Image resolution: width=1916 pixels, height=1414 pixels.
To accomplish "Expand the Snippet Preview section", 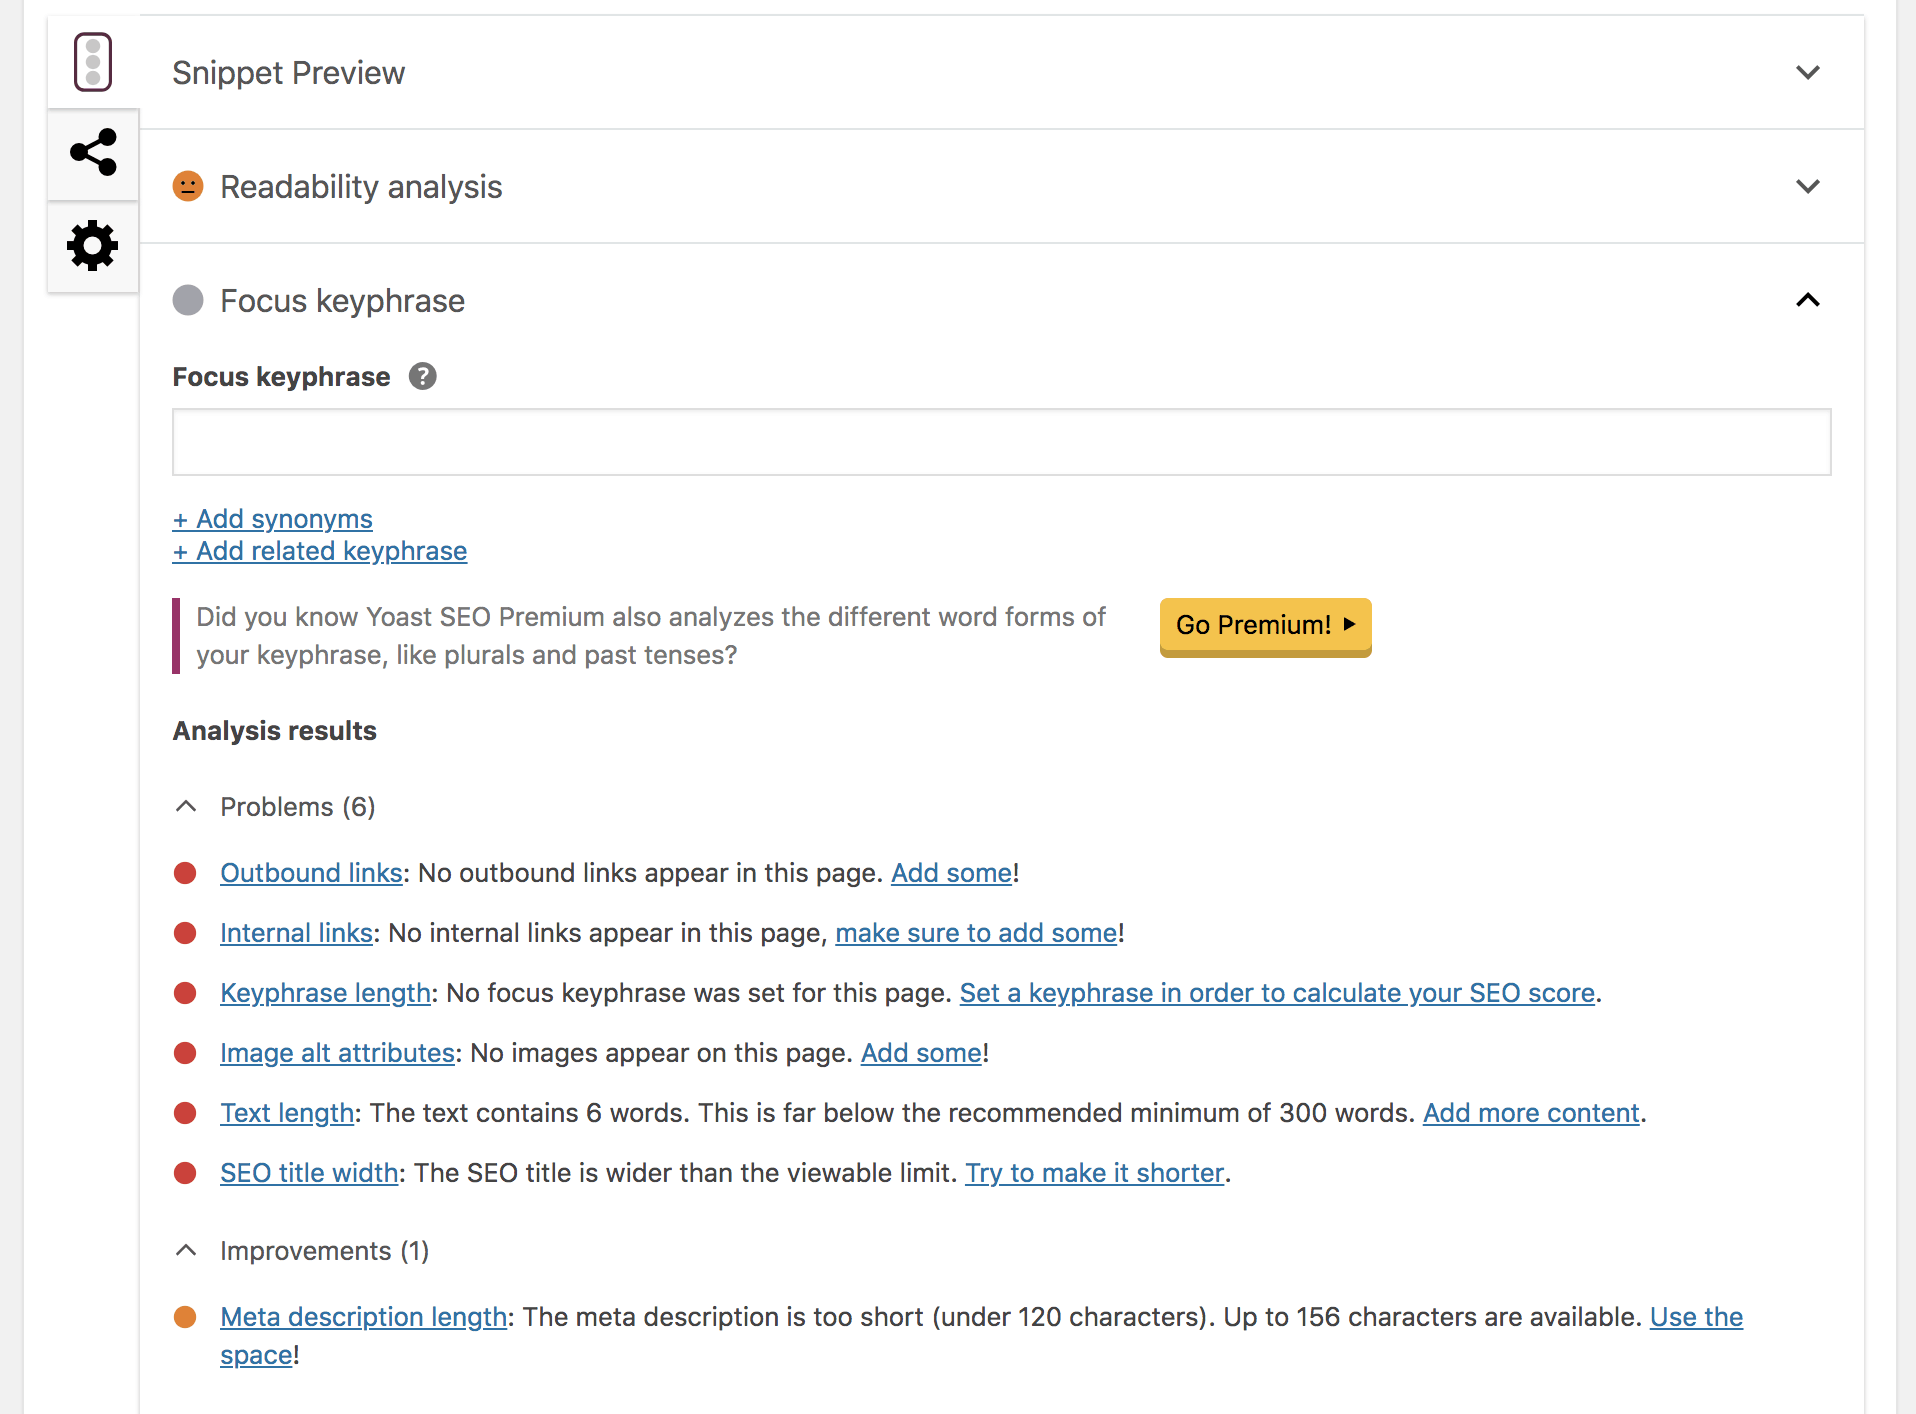I will coord(1807,72).
